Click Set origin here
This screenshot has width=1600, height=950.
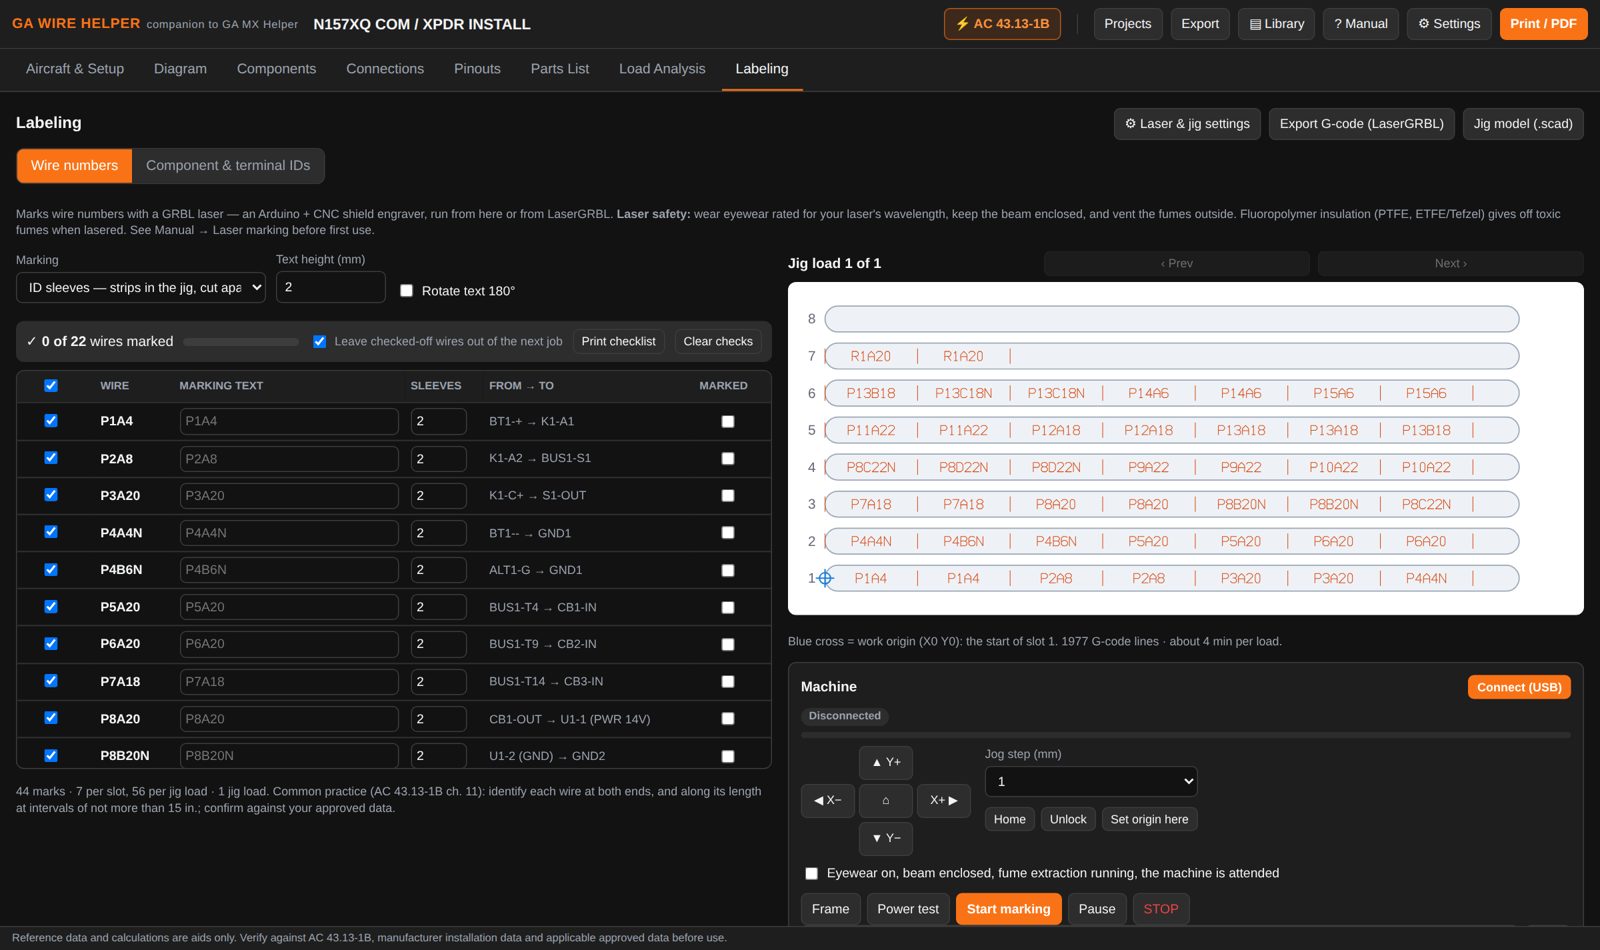tap(1149, 819)
